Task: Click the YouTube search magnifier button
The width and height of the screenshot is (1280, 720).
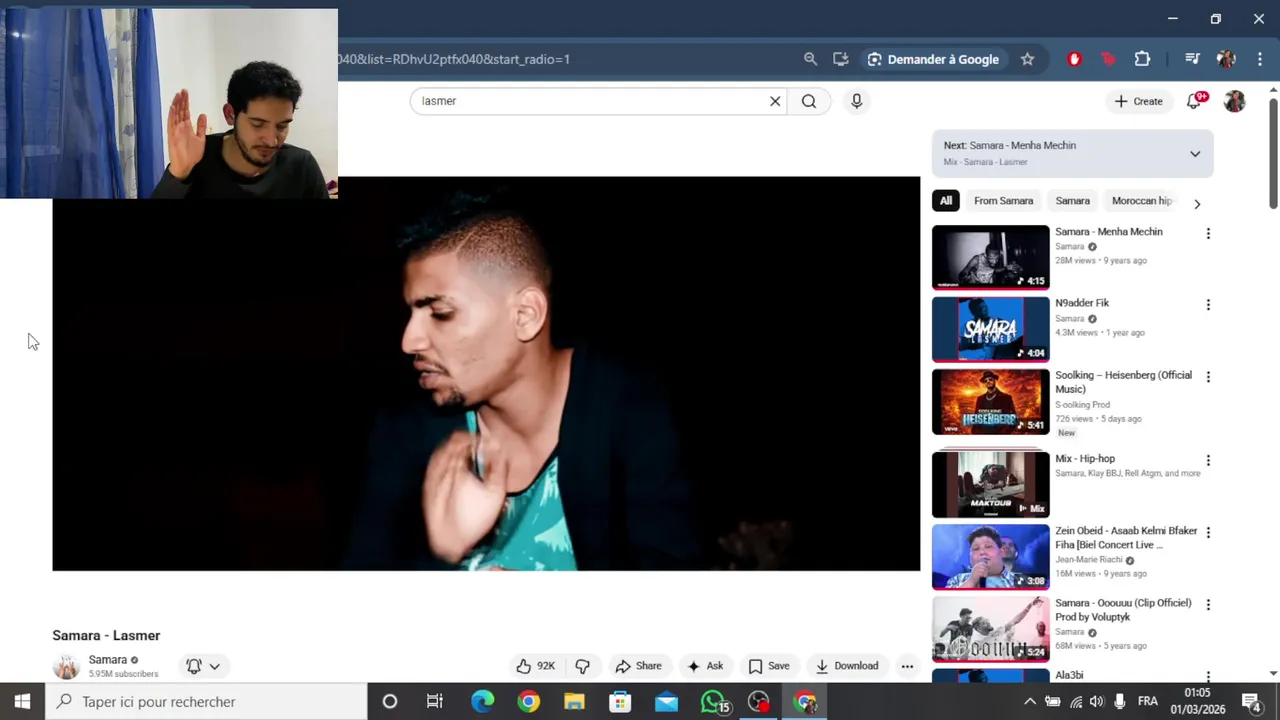Action: 809,101
